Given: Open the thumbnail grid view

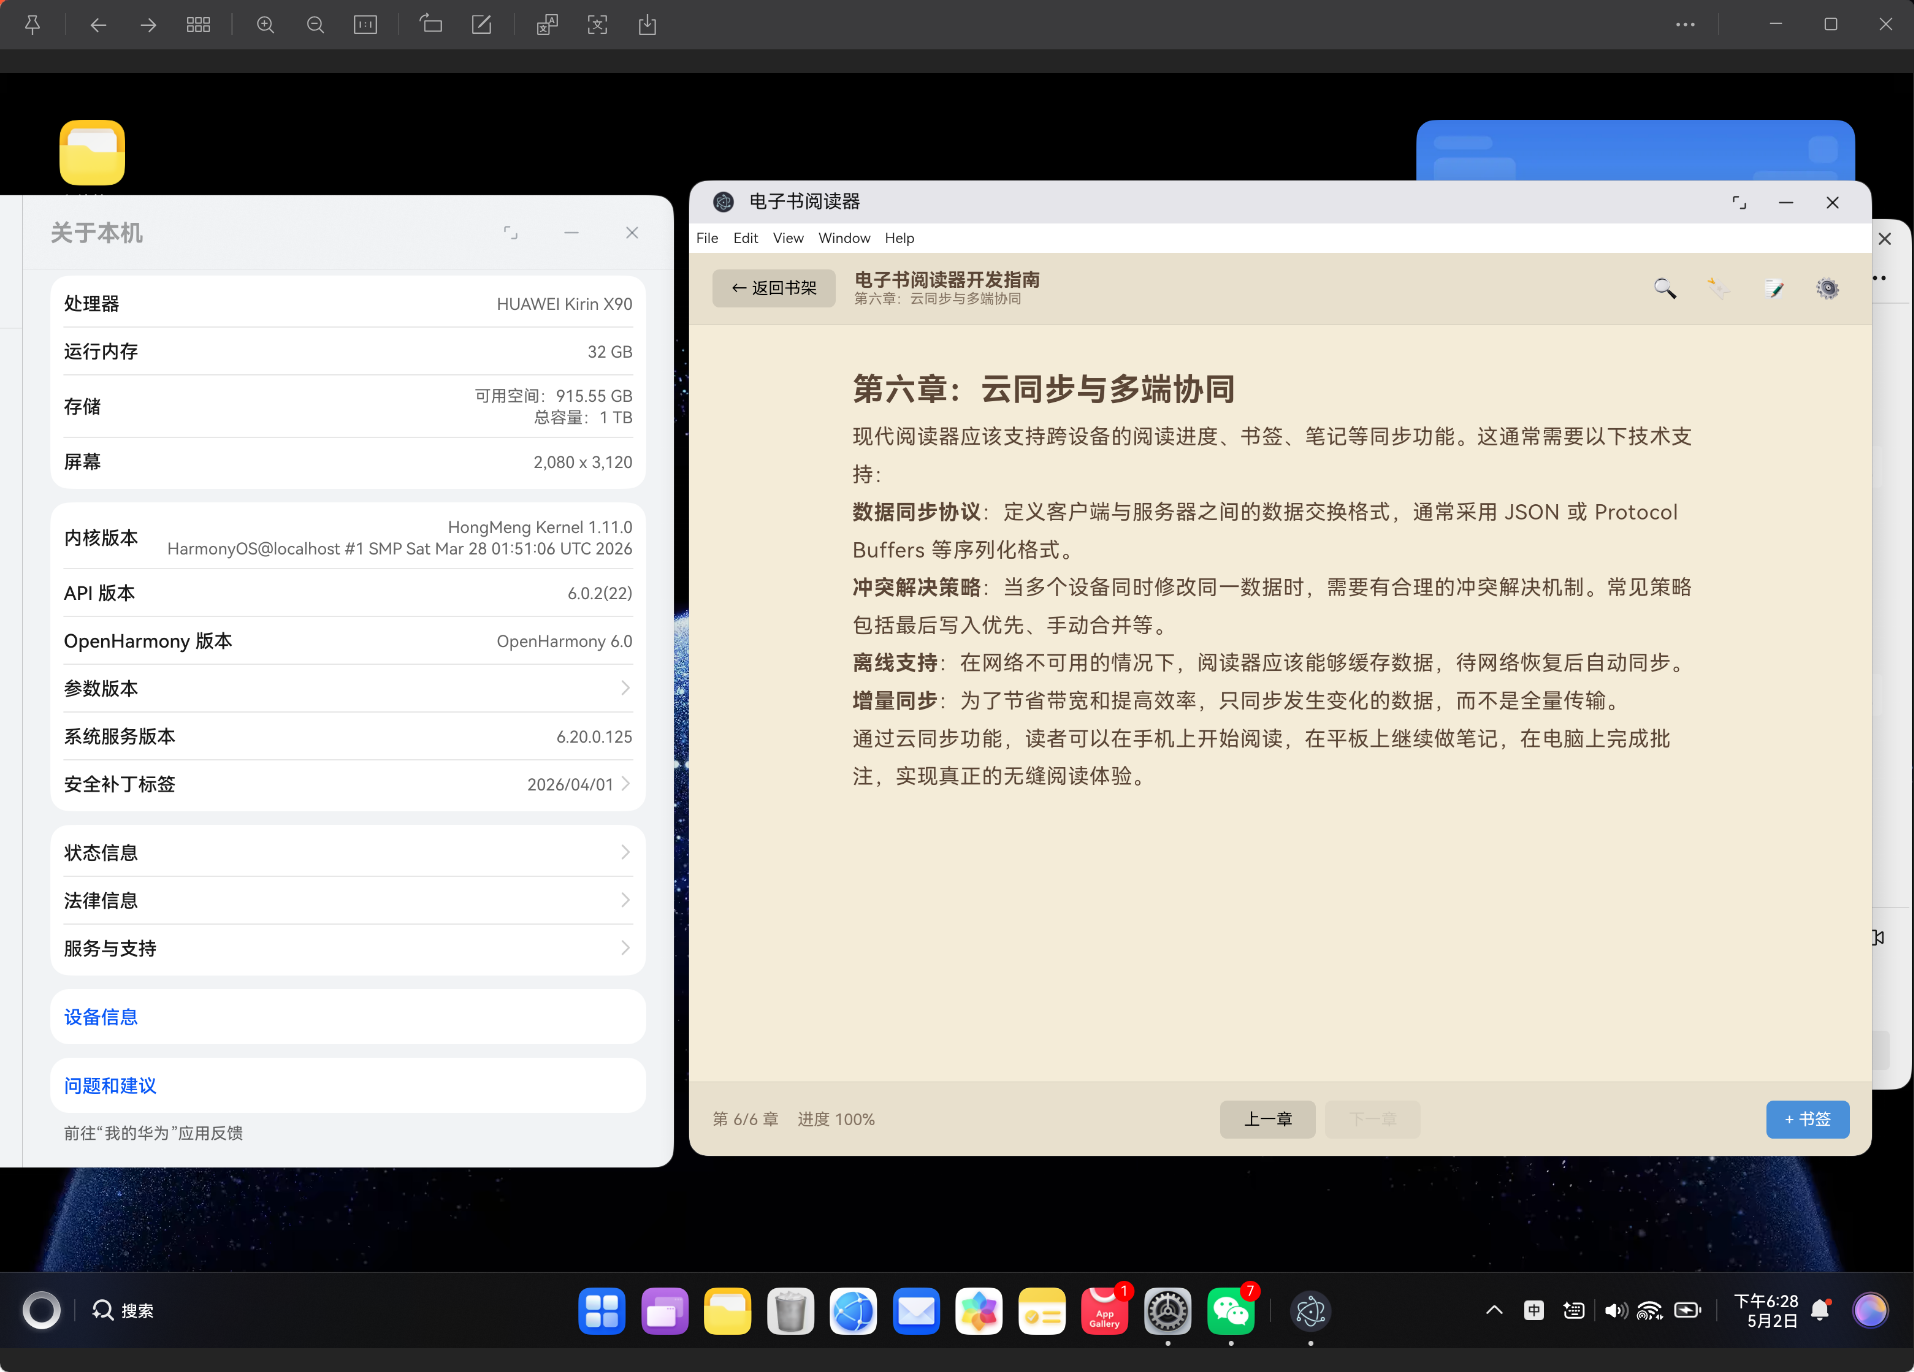Looking at the screenshot, I should point(198,24).
